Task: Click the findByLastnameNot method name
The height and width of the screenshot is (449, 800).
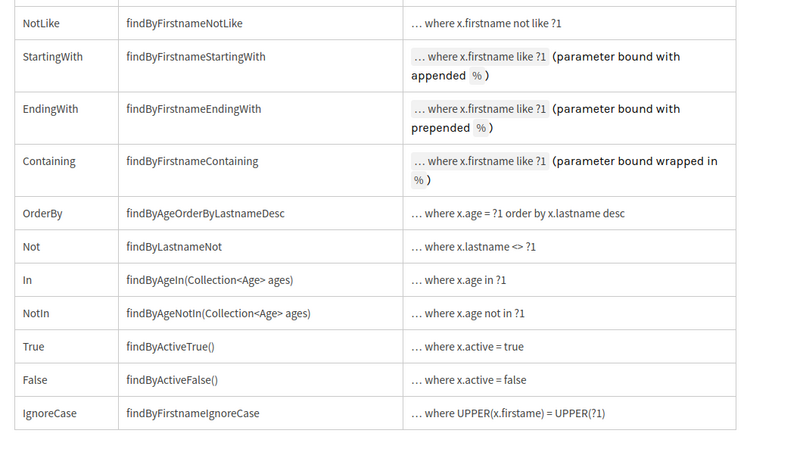Action: tap(174, 247)
